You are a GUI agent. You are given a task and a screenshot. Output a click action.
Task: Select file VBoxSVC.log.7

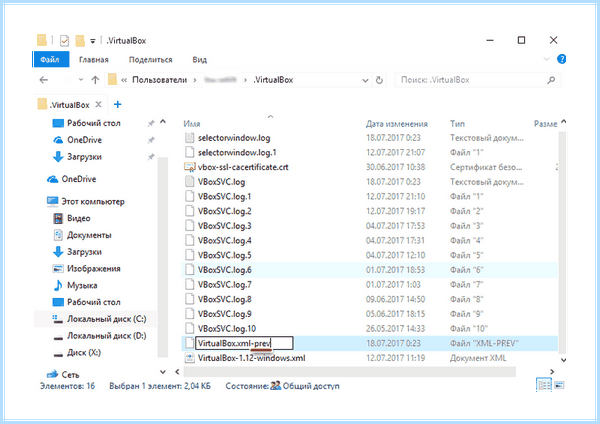[224, 284]
